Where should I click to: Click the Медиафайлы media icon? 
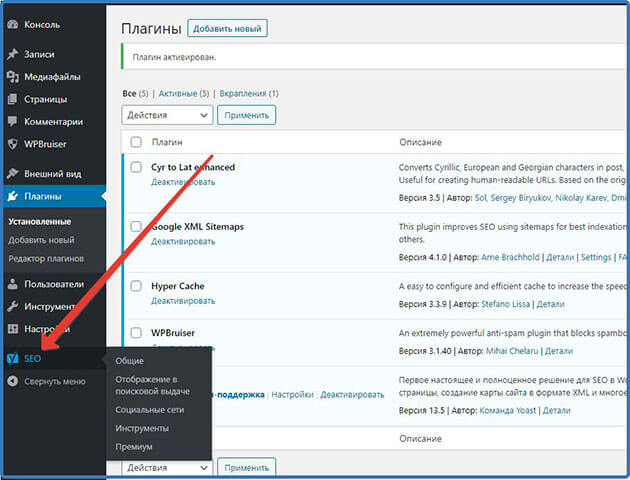(13, 76)
